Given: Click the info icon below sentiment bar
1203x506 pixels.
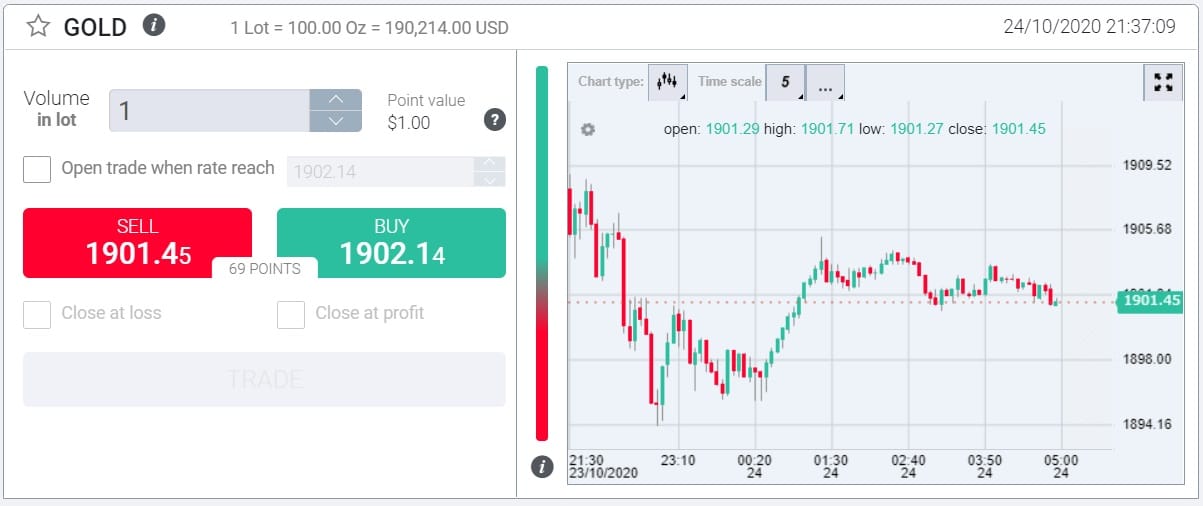Looking at the screenshot, I should point(542,467).
